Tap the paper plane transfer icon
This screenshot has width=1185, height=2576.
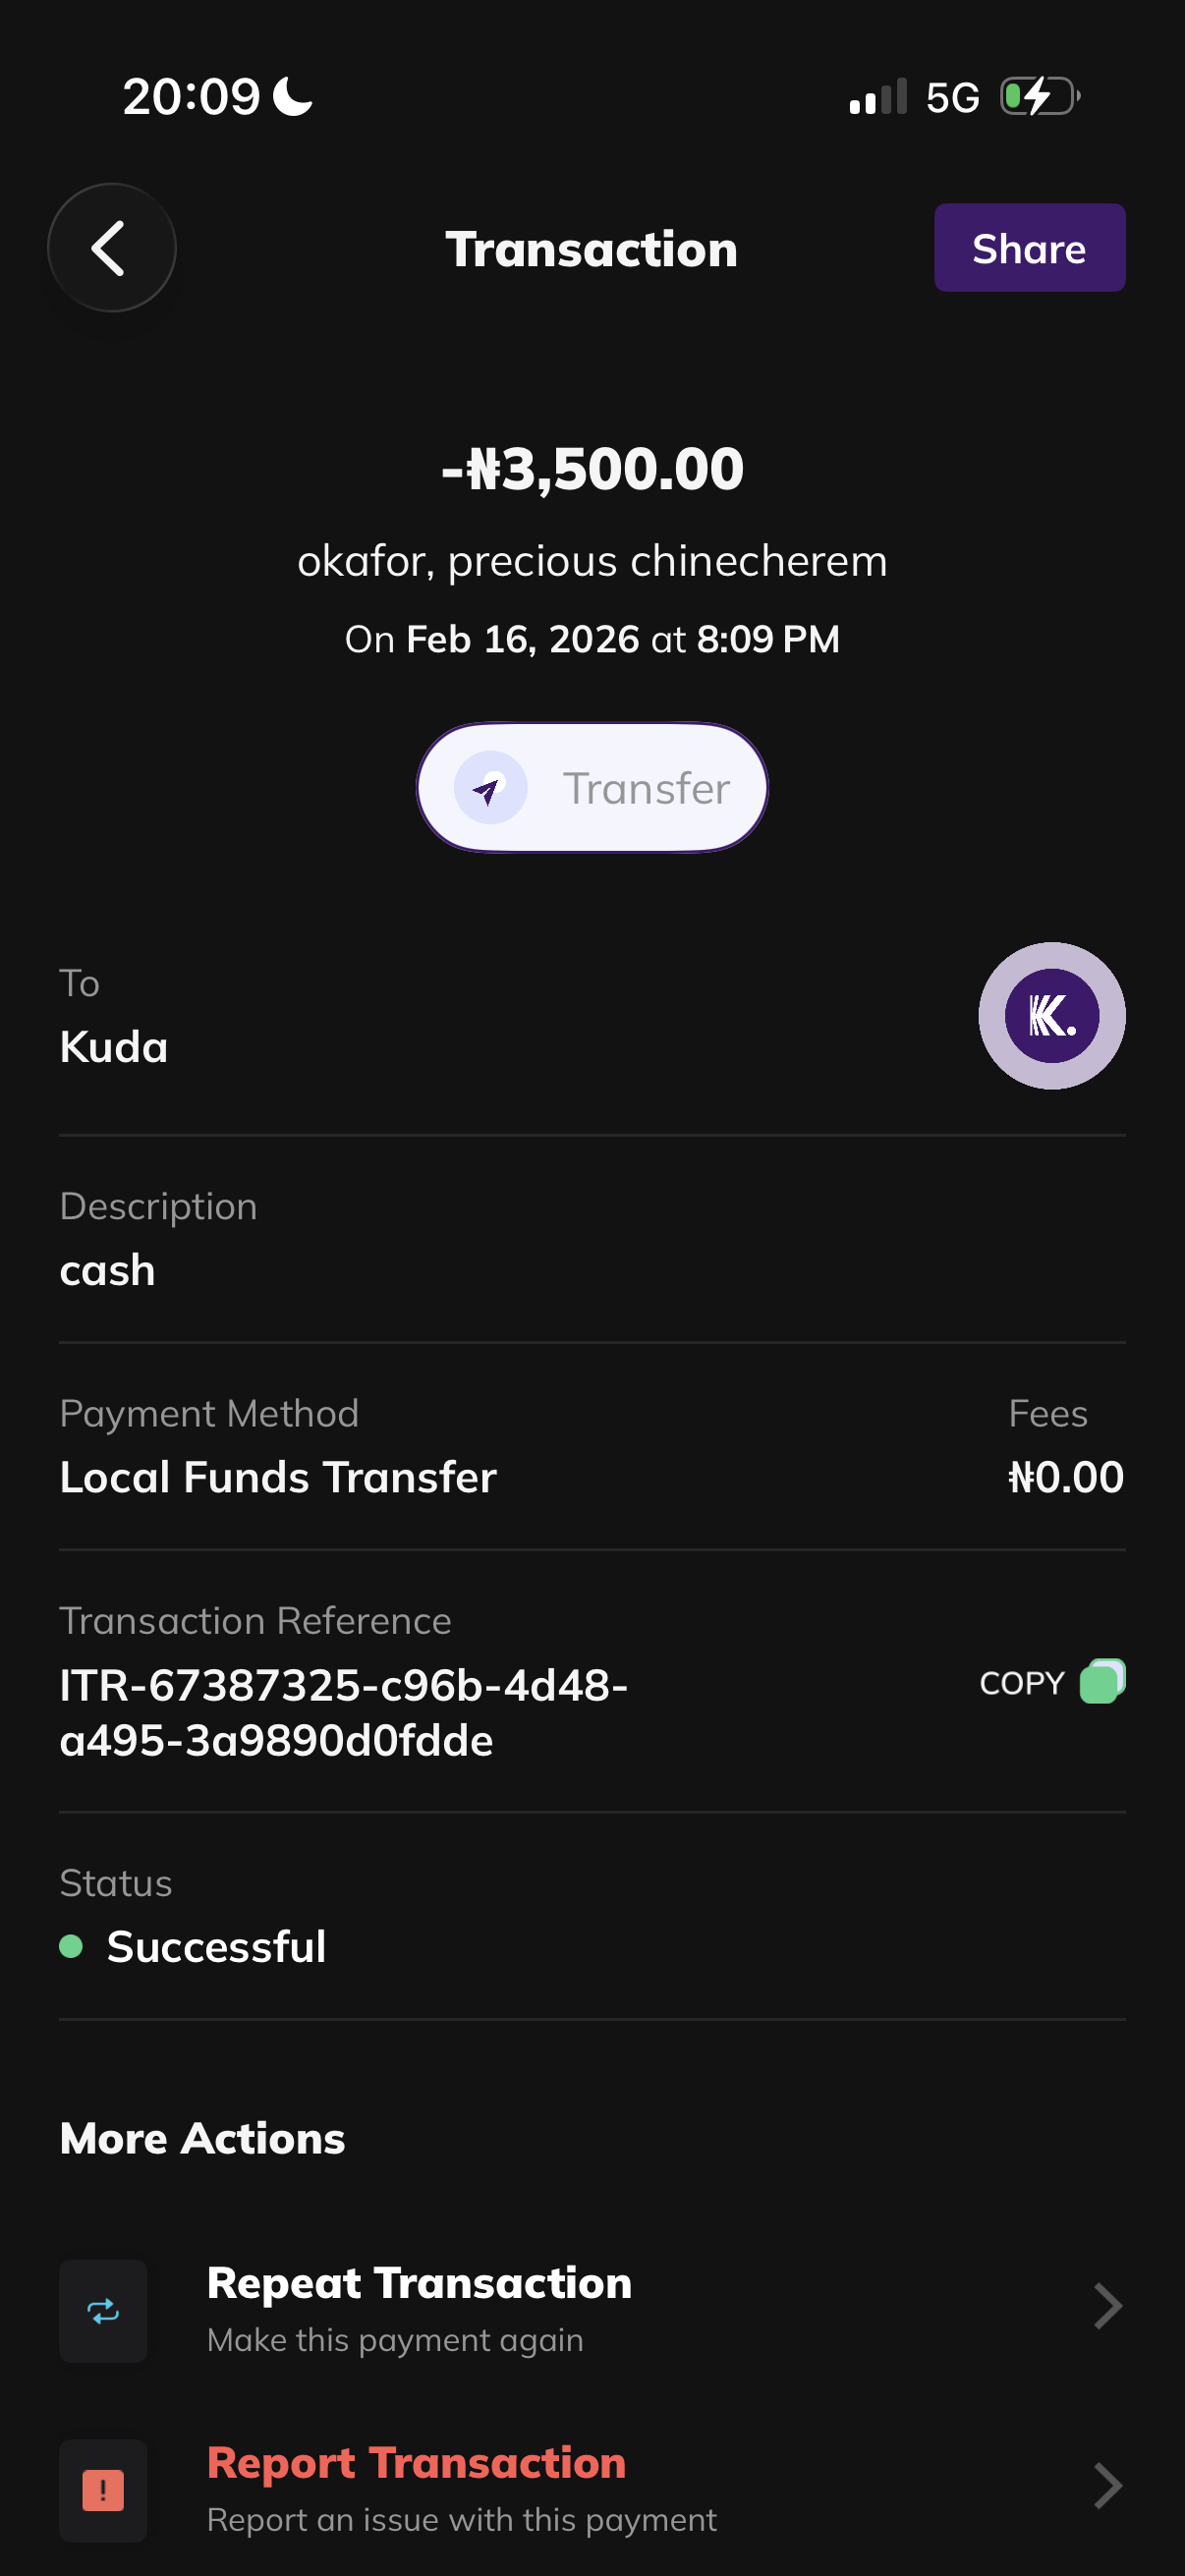click(x=490, y=788)
